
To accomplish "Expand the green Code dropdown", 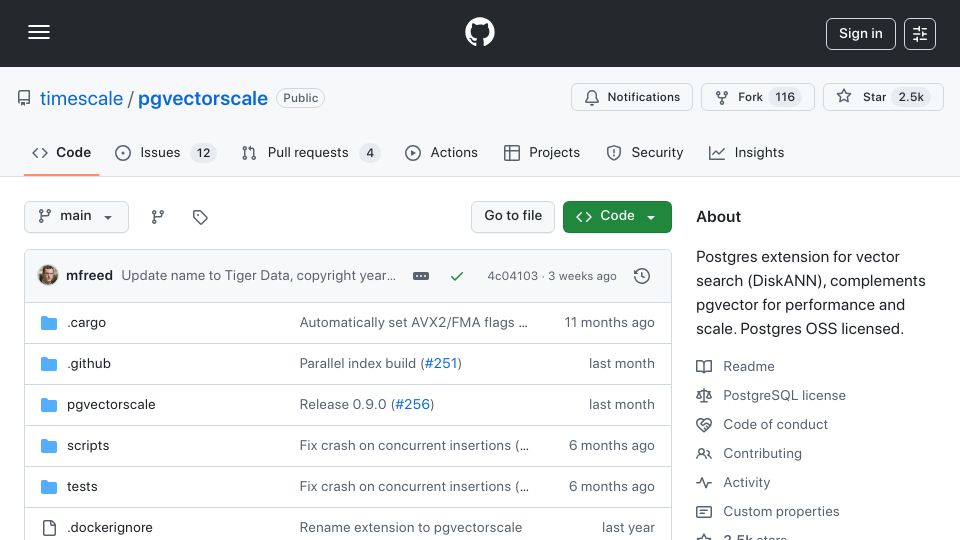I will click(x=617, y=217).
